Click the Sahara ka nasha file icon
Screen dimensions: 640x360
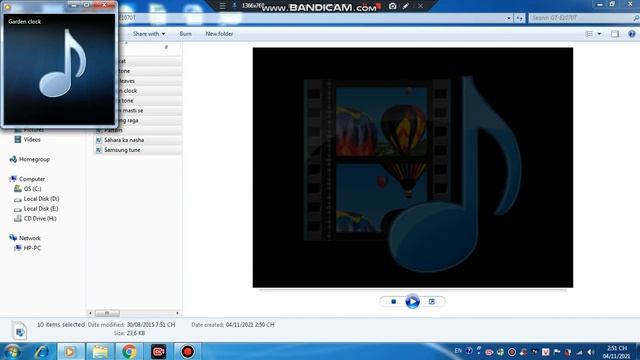point(99,140)
